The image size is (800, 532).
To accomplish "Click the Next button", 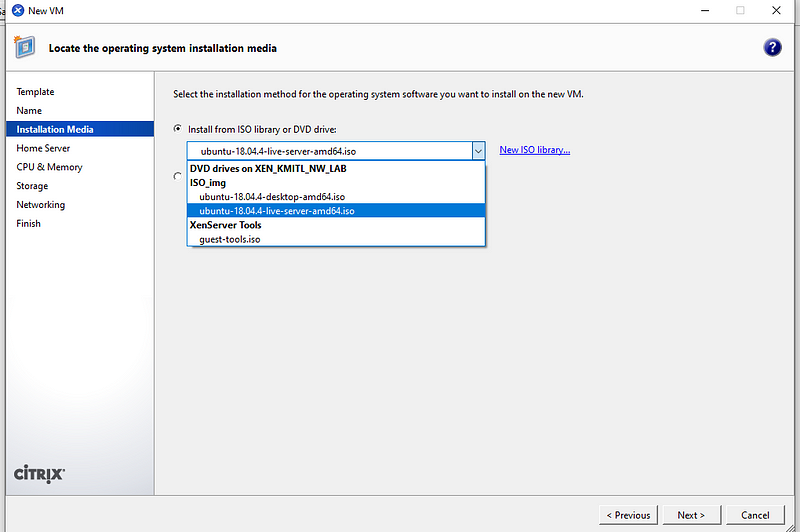I will [x=691, y=515].
